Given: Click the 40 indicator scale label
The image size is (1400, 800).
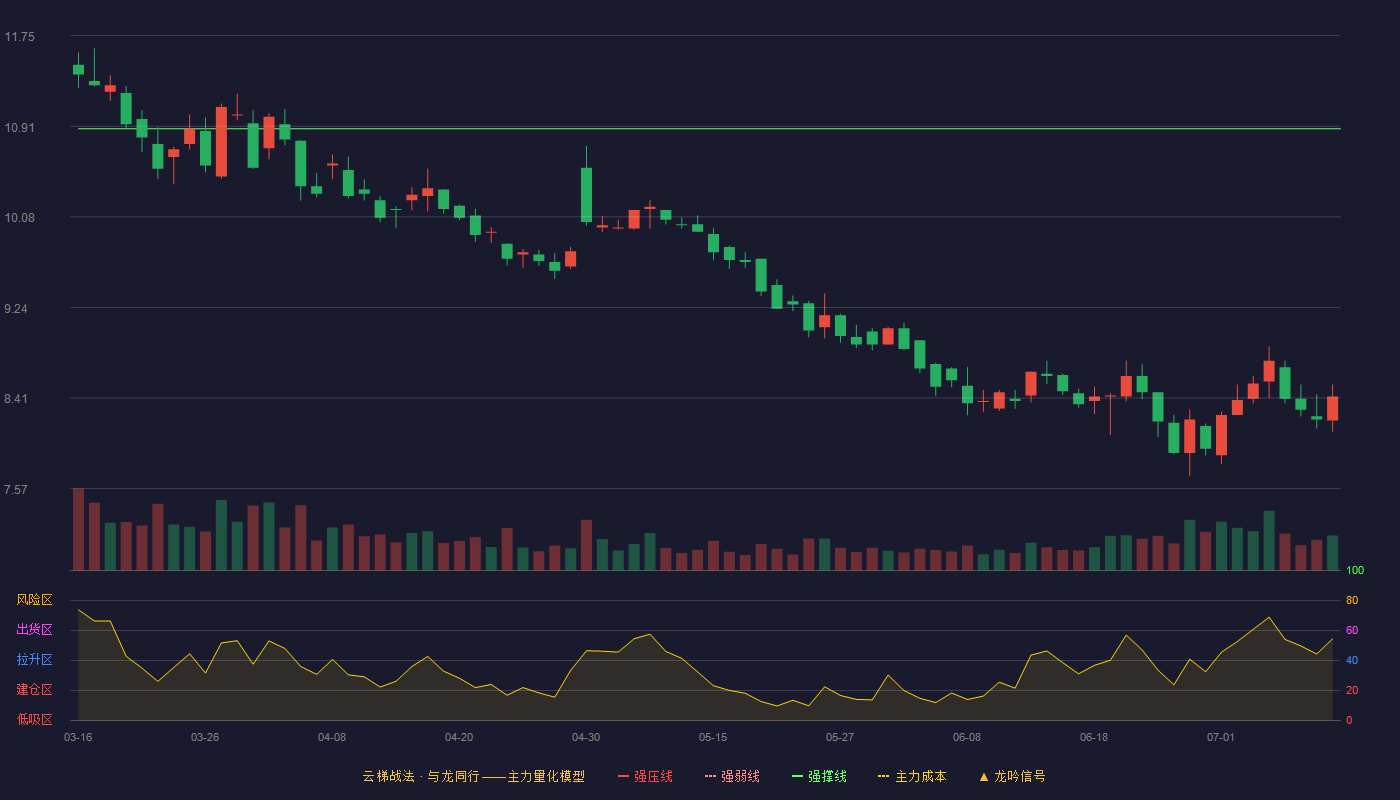Looking at the screenshot, I should [1352, 661].
